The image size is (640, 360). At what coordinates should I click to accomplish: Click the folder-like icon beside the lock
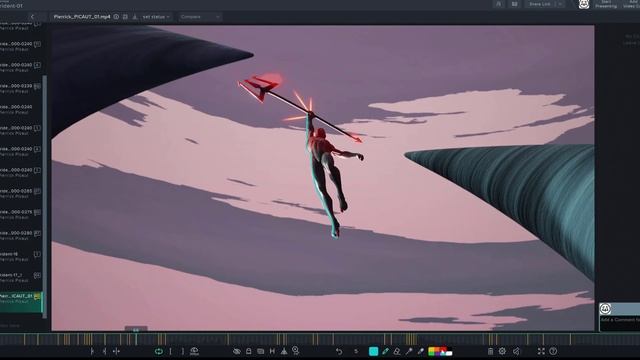260,351
